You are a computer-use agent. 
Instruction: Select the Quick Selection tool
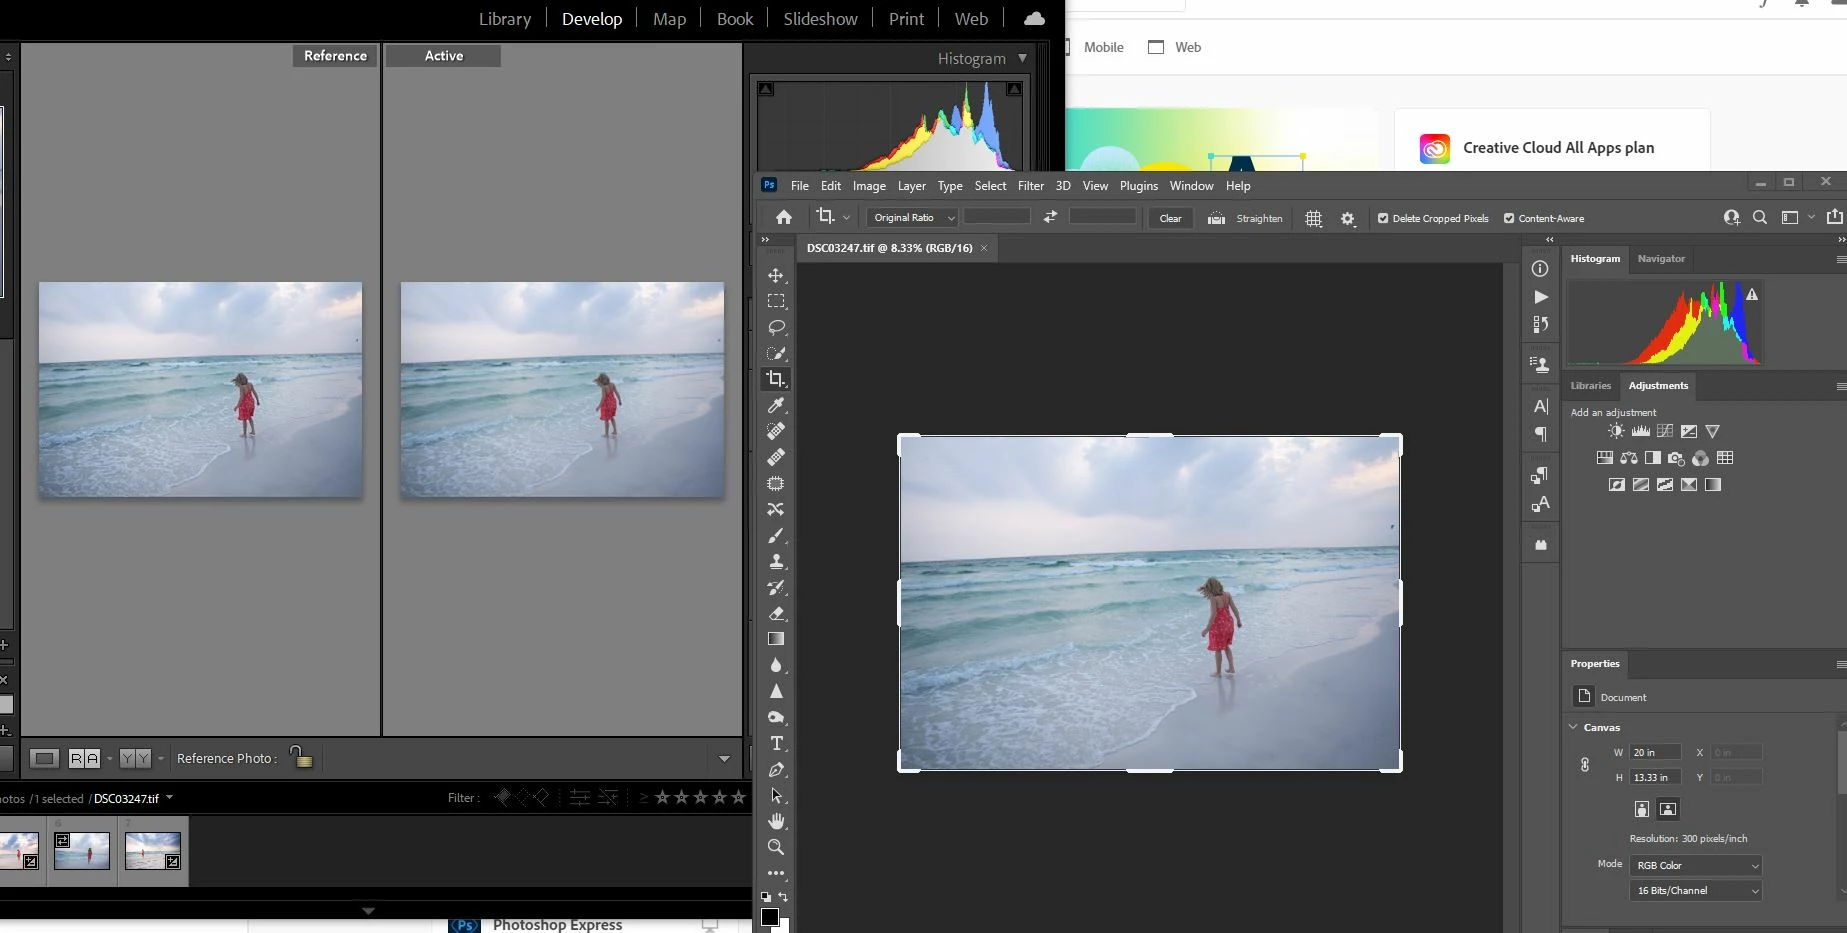776,353
